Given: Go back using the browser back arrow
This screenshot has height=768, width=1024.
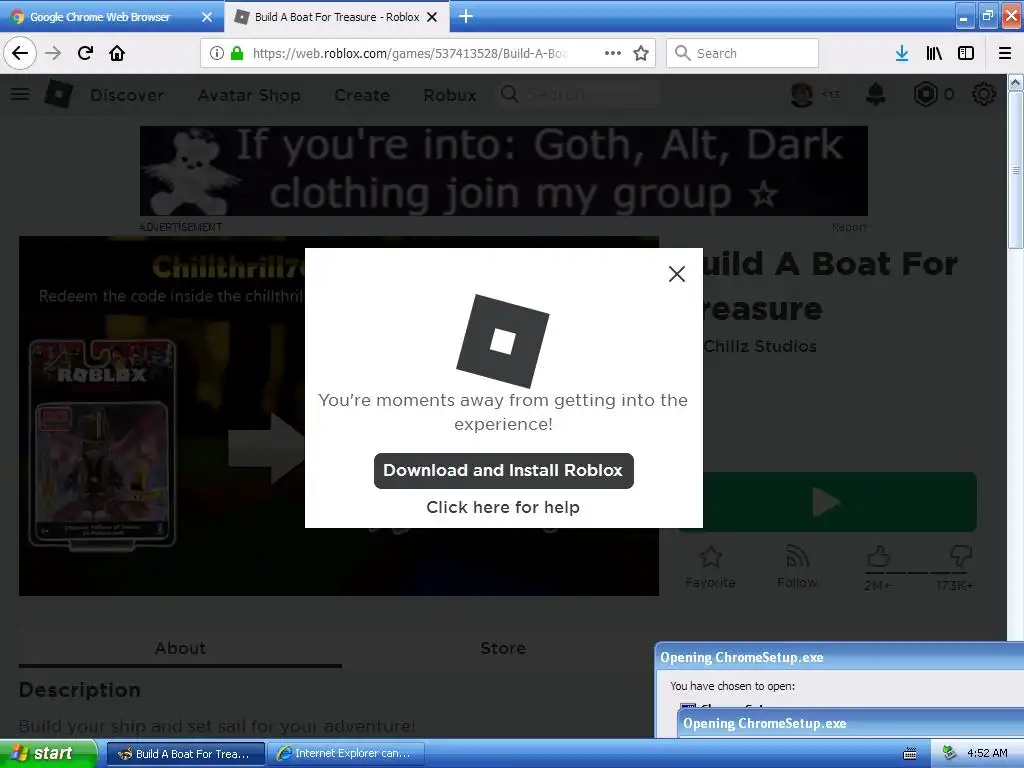Looking at the screenshot, I should point(20,53).
